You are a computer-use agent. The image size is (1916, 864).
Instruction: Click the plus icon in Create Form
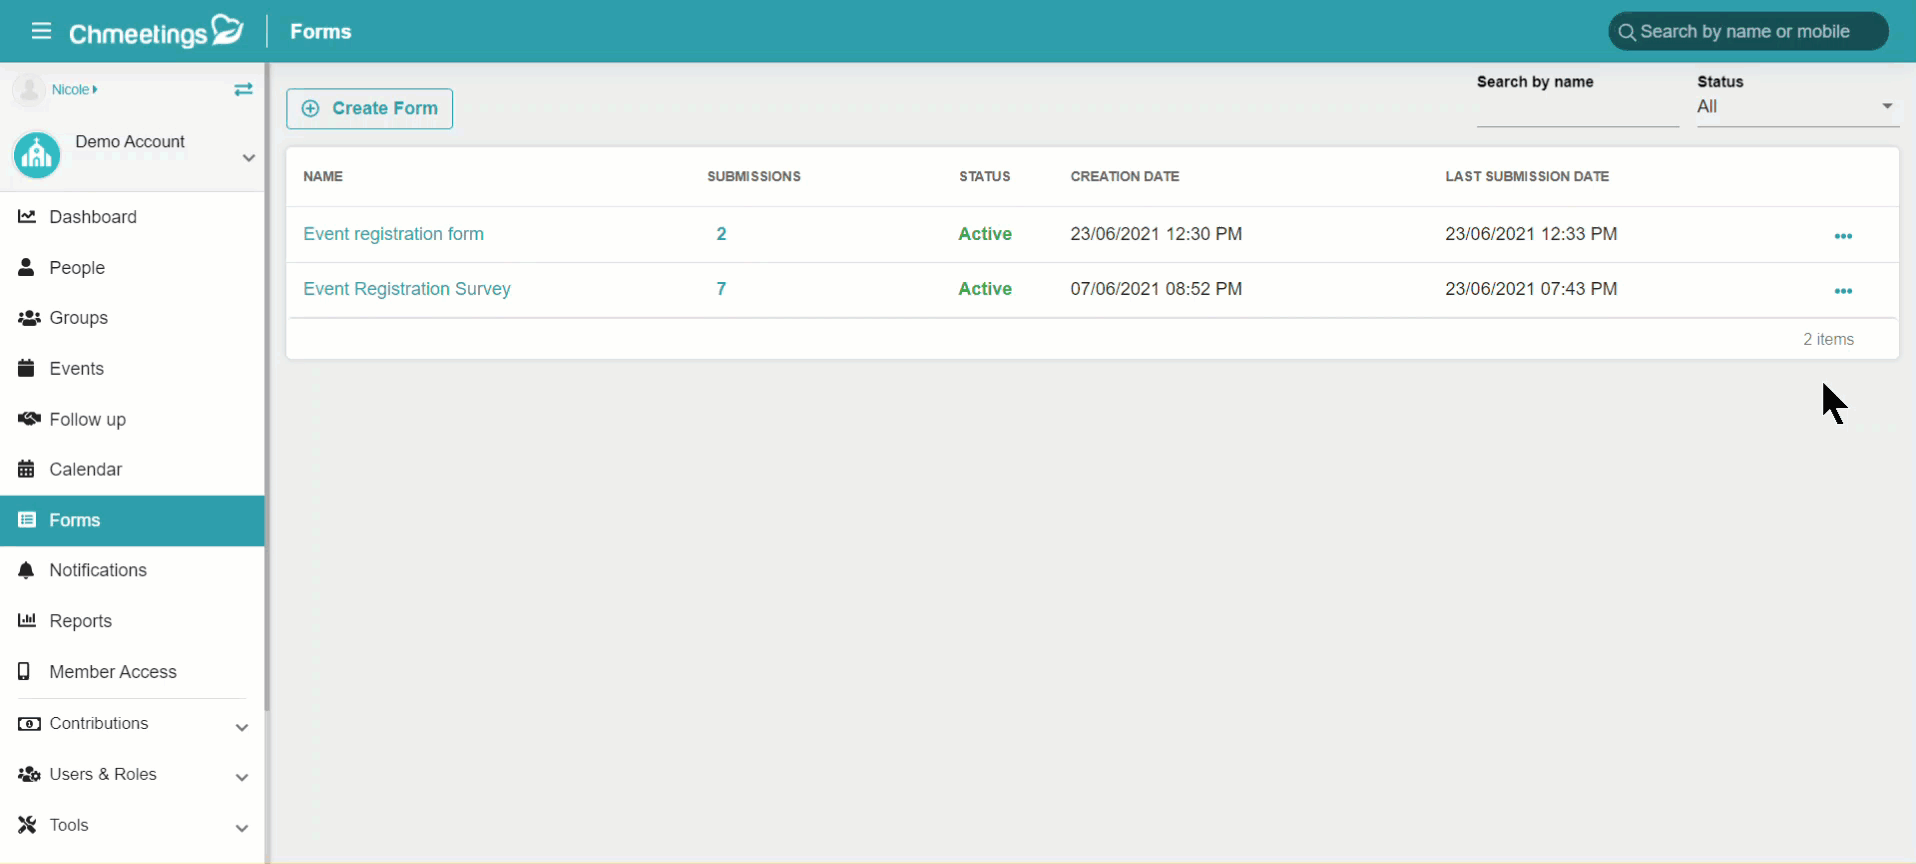[311, 108]
